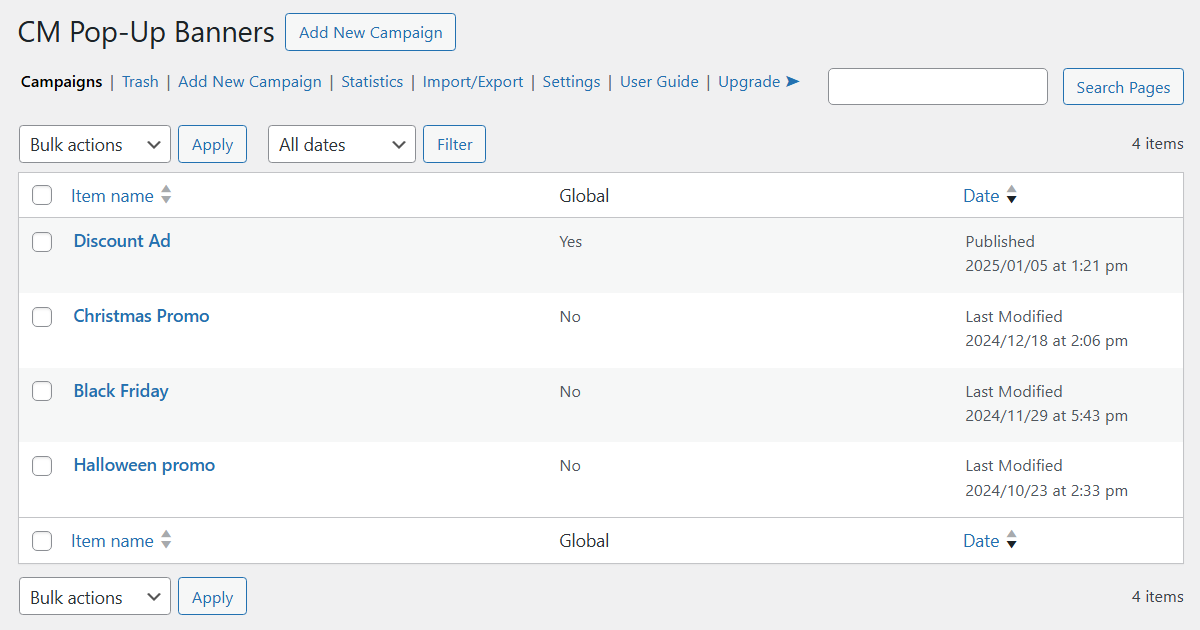
Task: Sort by bottom Item name header
Action: point(112,541)
